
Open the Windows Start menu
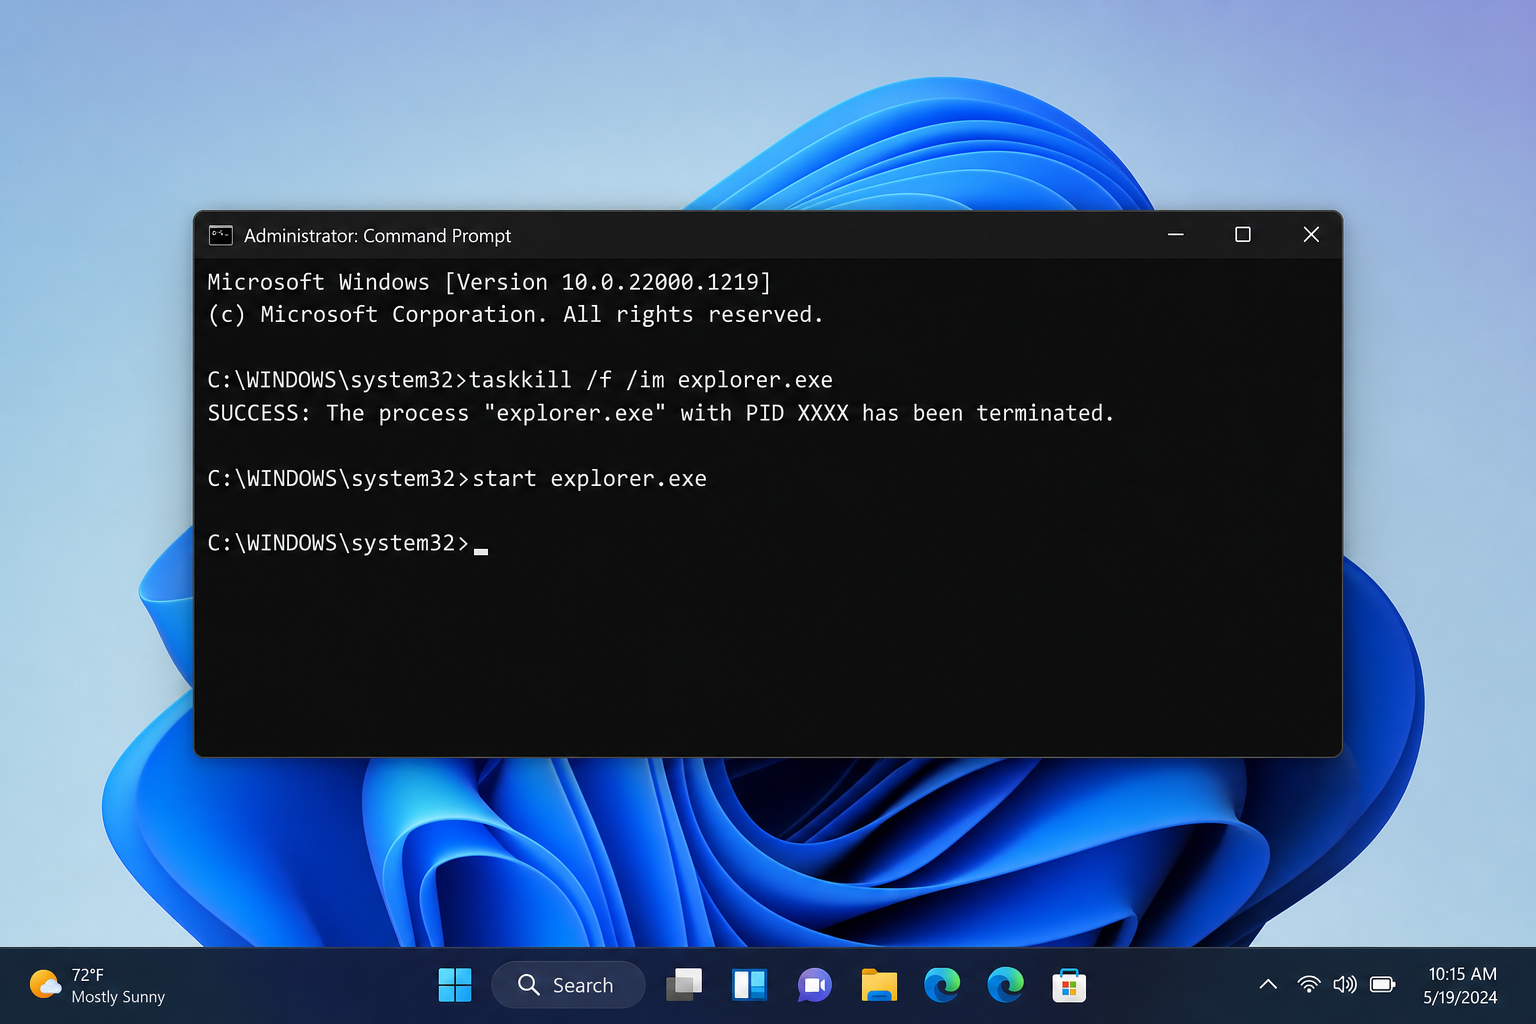455,985
